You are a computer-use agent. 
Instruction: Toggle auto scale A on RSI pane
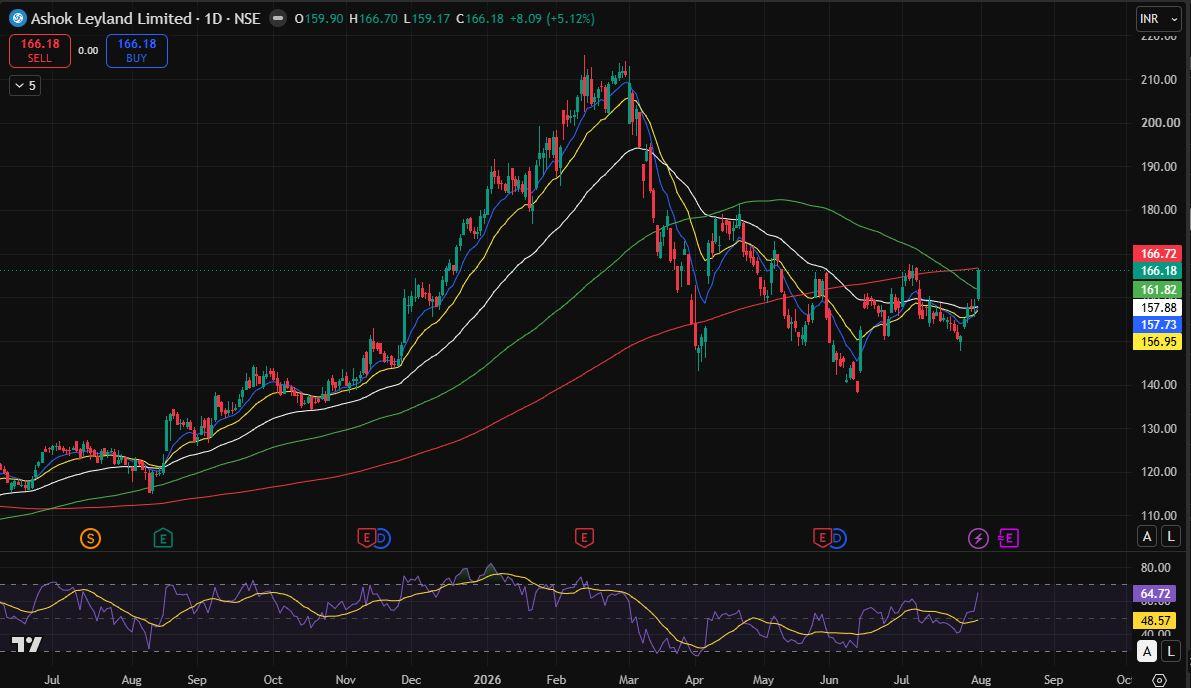click(x=1147, y=652)
